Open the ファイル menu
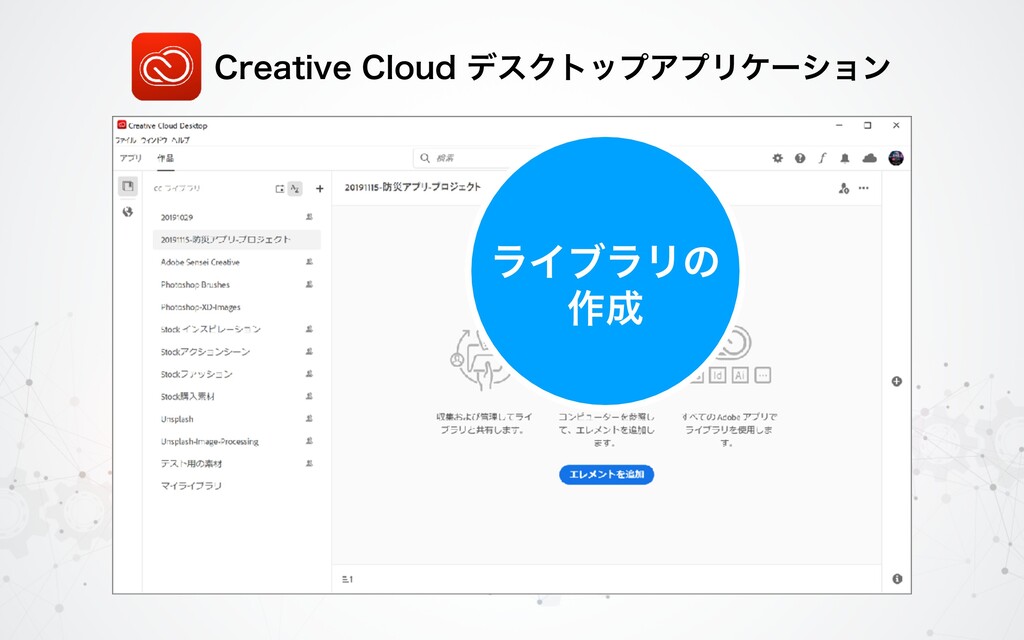The height and width of the screenshot is (640, 1024). pyautogui.click(x=125, y=140)
